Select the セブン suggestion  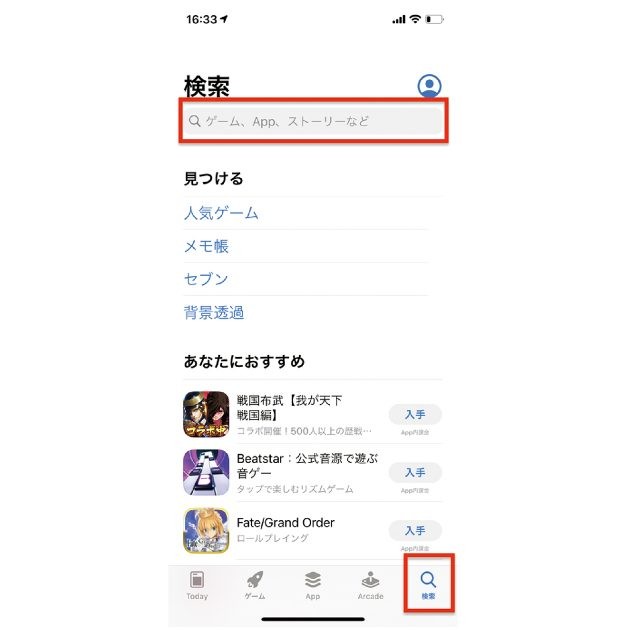(x=206, y=279)
